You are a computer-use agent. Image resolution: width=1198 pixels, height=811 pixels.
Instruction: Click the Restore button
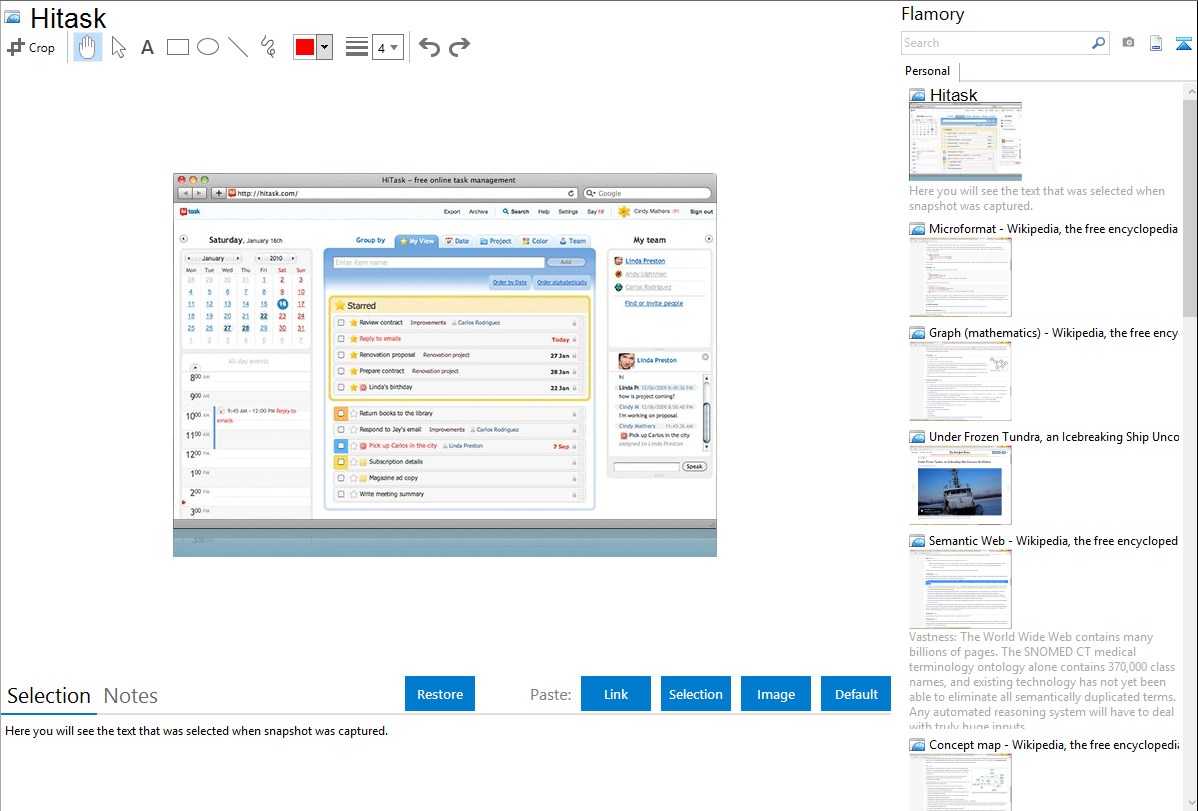pyautogui.click(x=440, y=694)
